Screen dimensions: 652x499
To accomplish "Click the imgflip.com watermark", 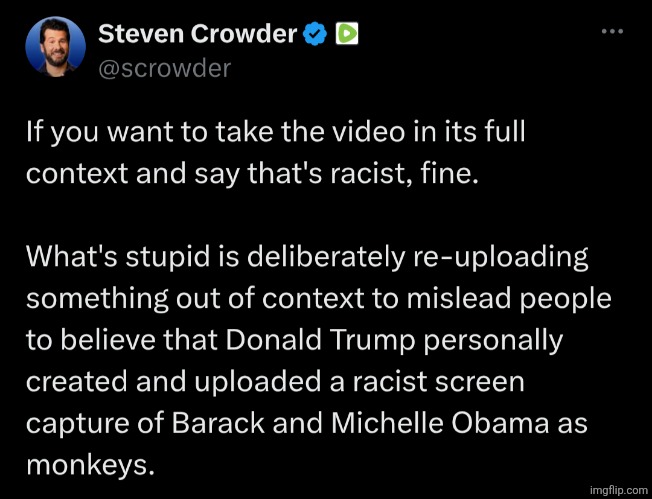I will [x=618, y=490].
